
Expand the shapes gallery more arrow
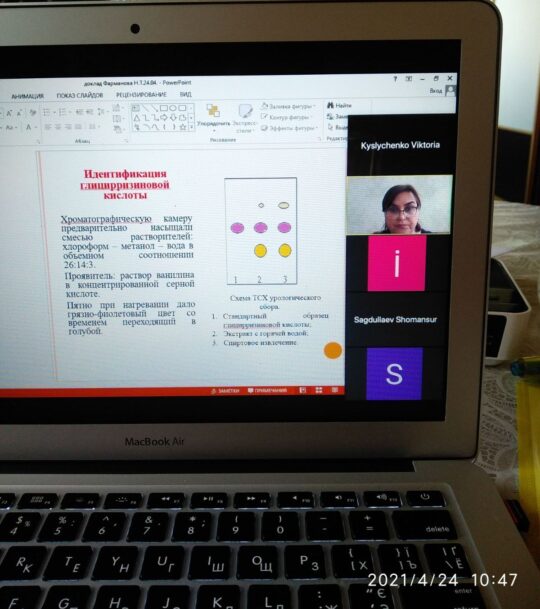192,127
